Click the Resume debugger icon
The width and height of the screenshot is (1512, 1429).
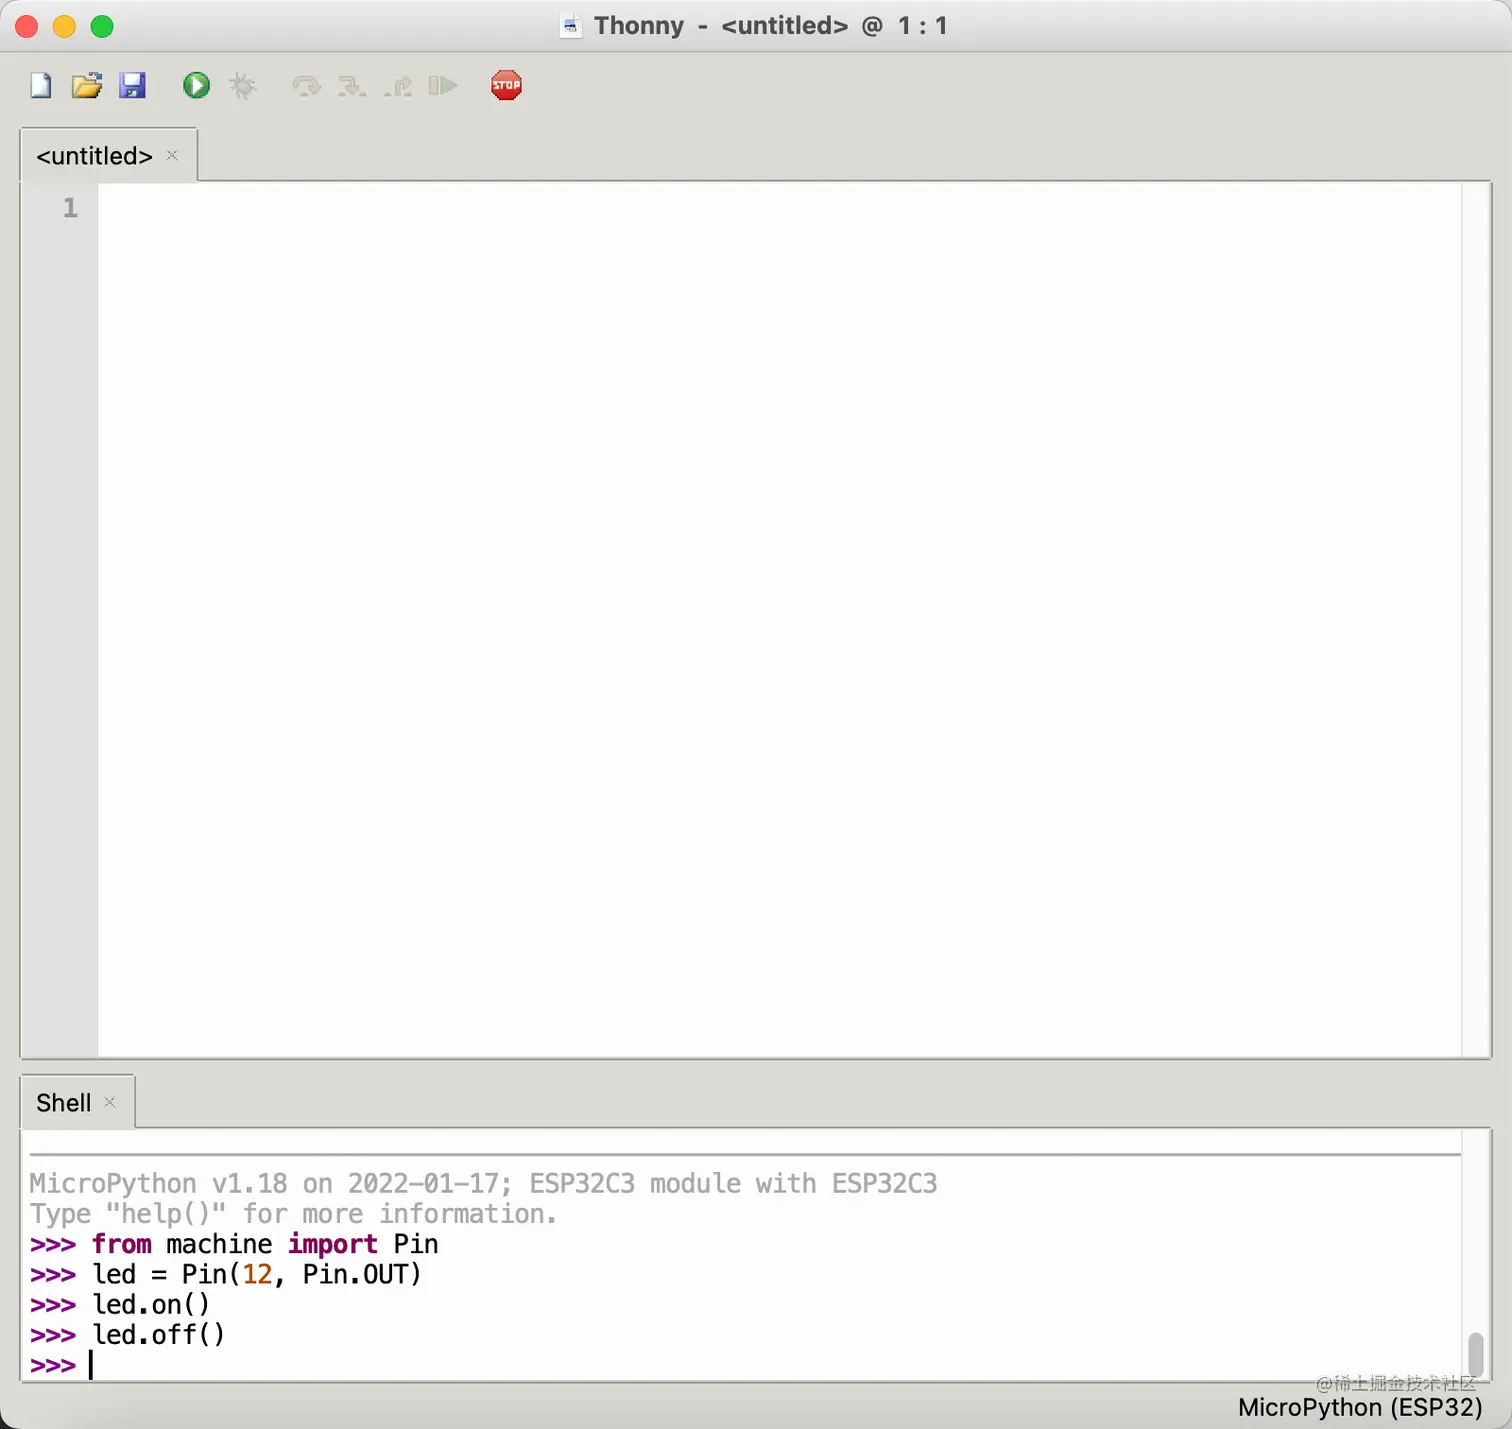(443, 86)
